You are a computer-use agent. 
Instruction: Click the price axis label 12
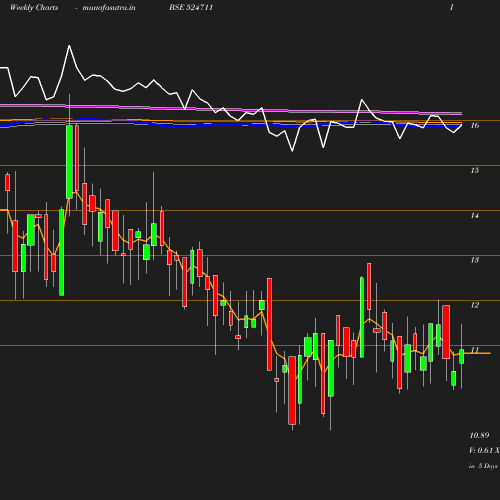475,305
